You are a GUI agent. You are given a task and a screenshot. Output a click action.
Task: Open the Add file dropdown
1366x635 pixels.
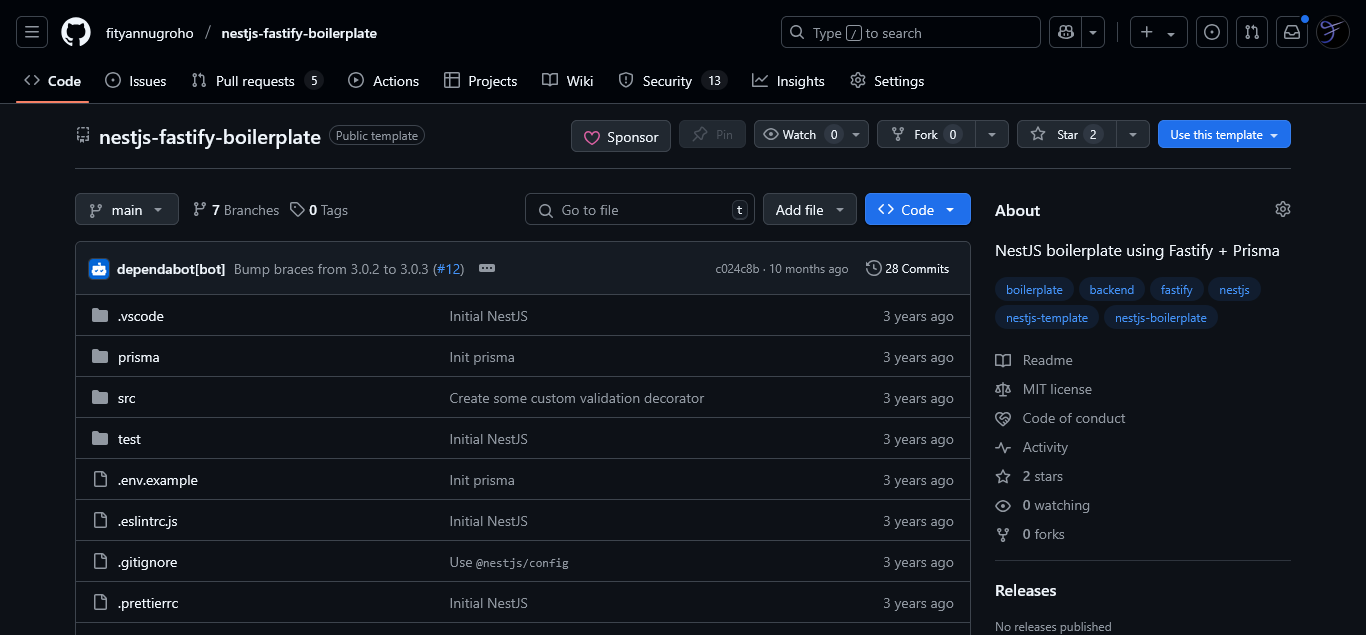coord(810,209)
